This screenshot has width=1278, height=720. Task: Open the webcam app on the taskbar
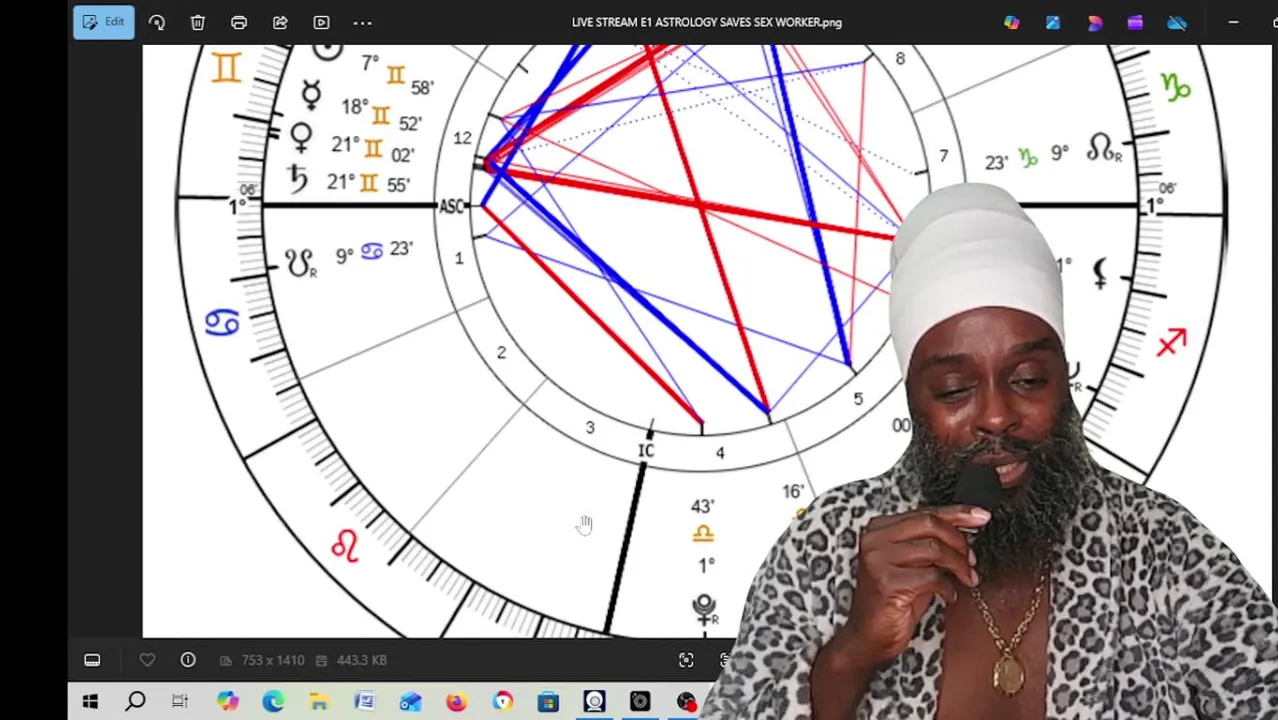click(594, 702)
